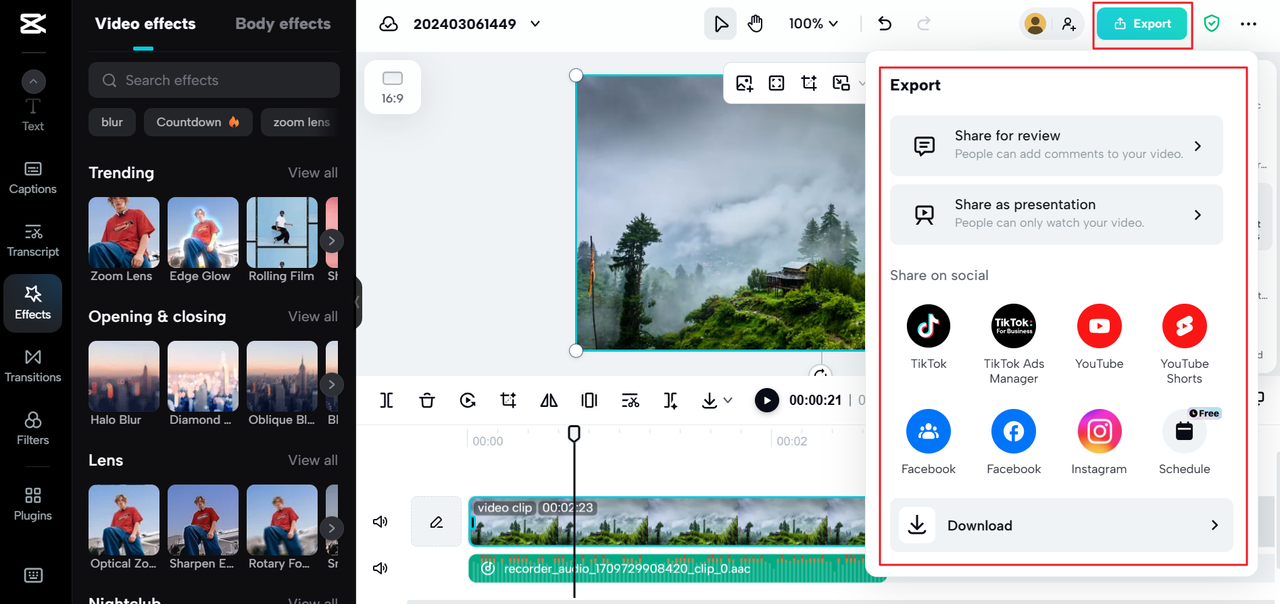This screenshot has height=604, width=1280.
Task: Click the replace image icon on canvas toolbar
Action: pyautogui.click(x=744, y=84)
